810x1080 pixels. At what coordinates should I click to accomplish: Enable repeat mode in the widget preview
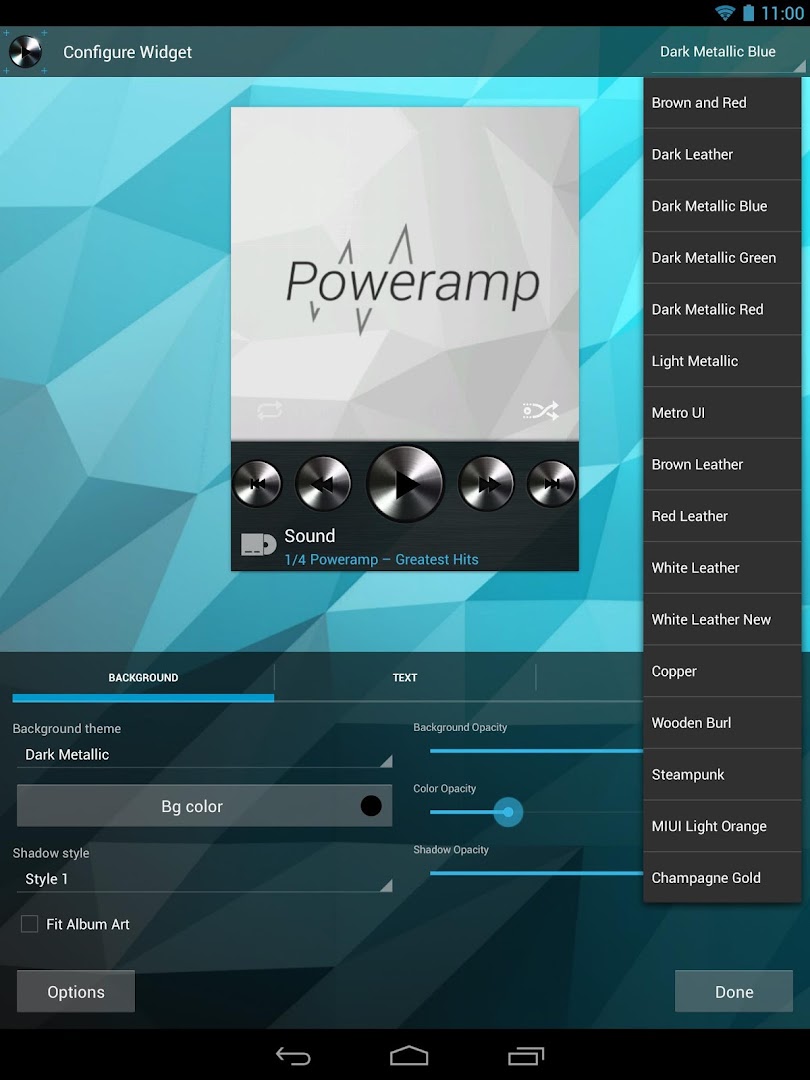coord(268,410)
